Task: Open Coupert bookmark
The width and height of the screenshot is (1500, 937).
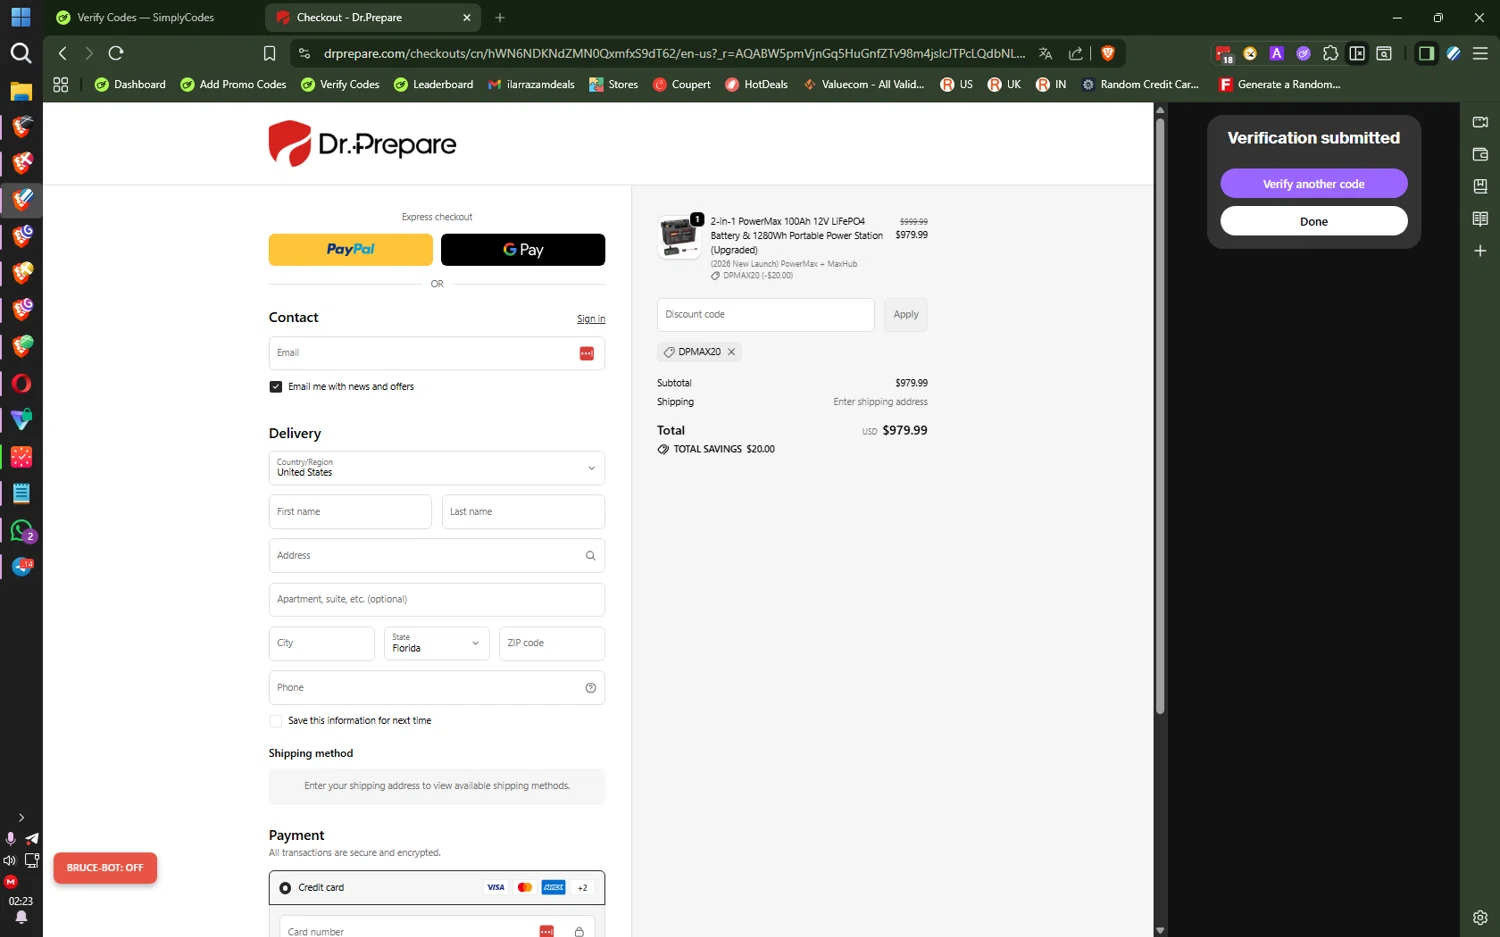Action: coord(682,85)
